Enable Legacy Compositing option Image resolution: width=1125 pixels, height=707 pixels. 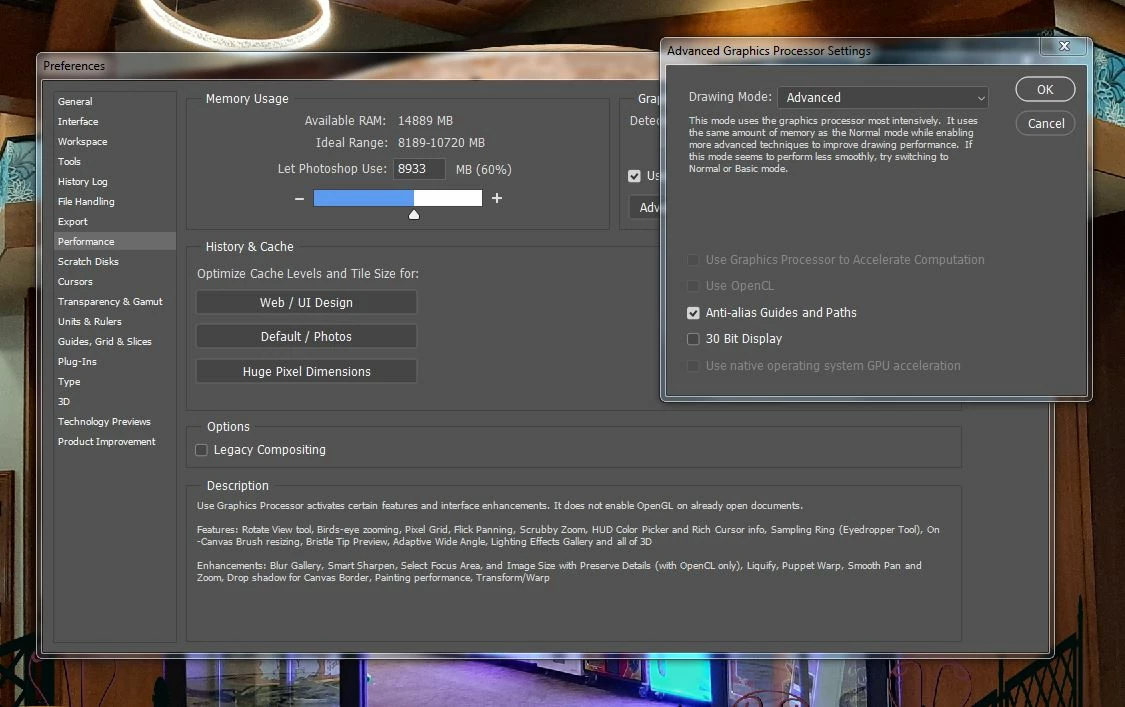(x=202, y=450)
